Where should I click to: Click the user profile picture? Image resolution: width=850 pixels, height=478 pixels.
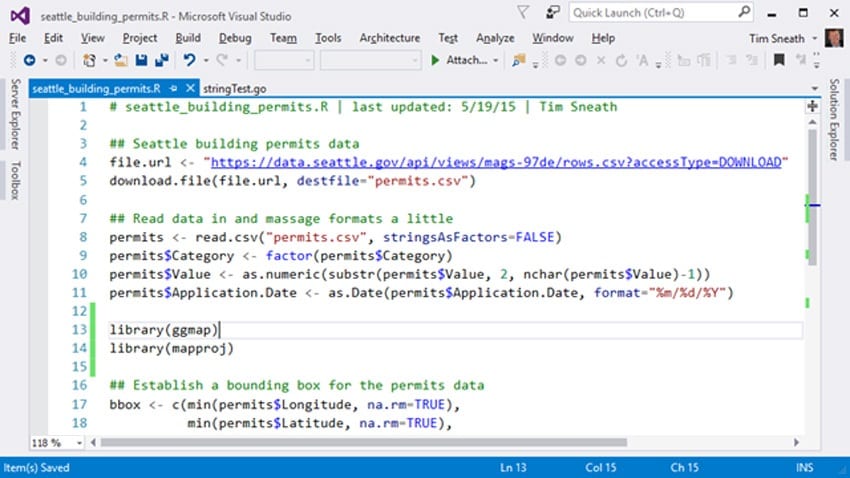pos(834,38)
